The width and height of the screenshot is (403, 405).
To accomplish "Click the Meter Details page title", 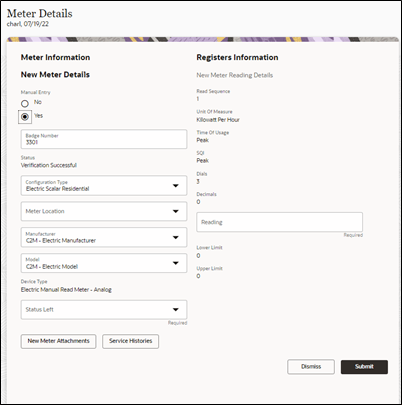I will 40,14.
